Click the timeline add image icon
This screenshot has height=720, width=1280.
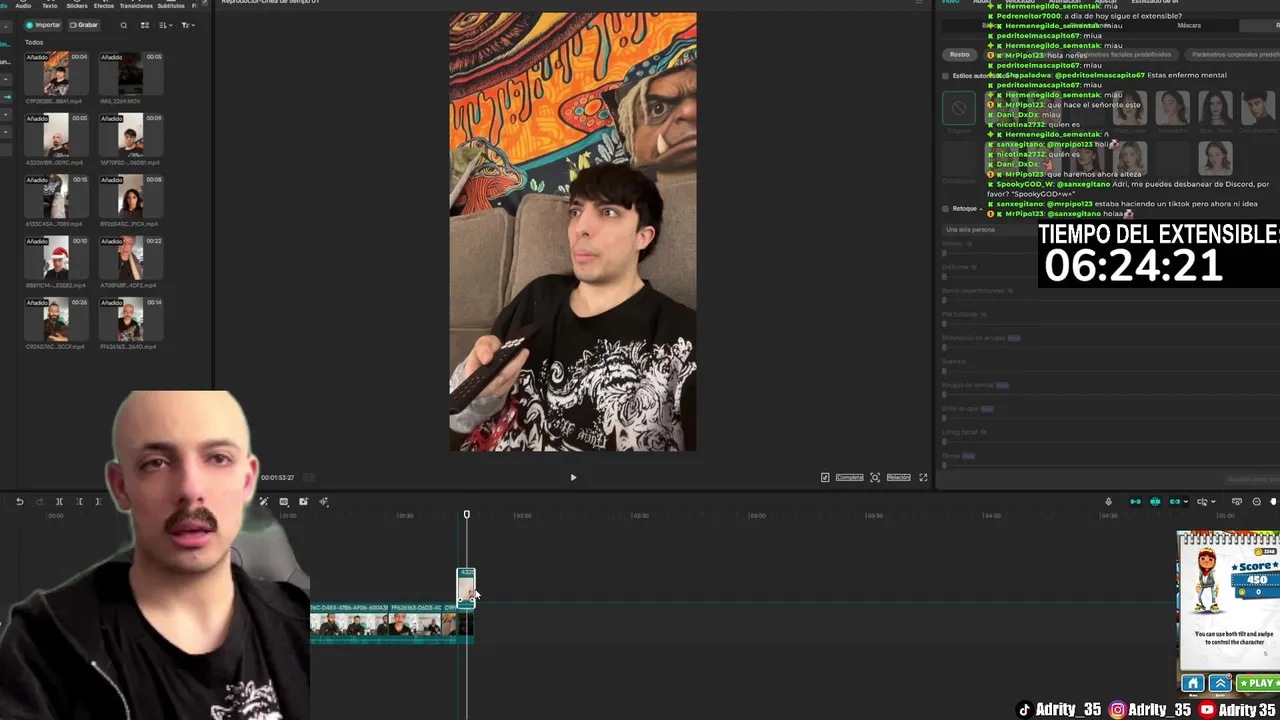(x=304, y=502)
